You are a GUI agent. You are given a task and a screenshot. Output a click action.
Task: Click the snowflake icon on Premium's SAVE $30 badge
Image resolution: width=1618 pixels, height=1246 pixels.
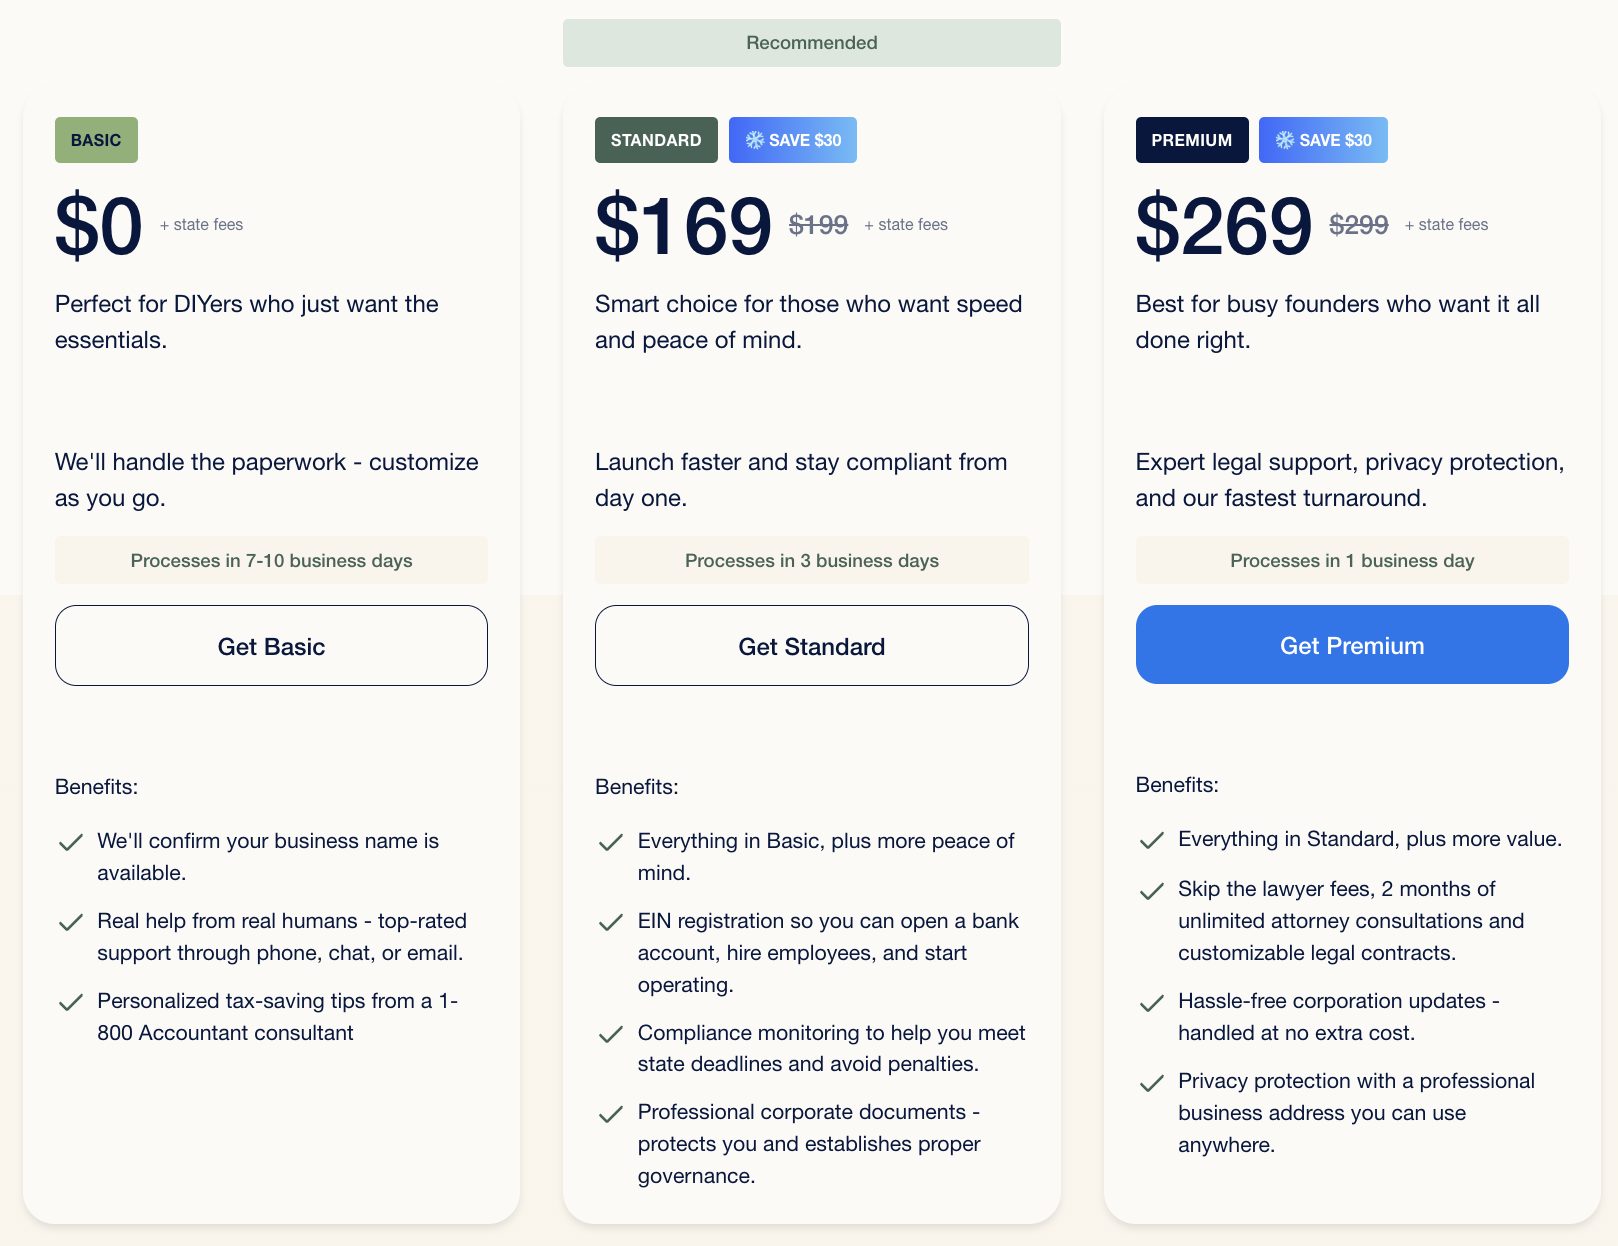pos(1284,140)
